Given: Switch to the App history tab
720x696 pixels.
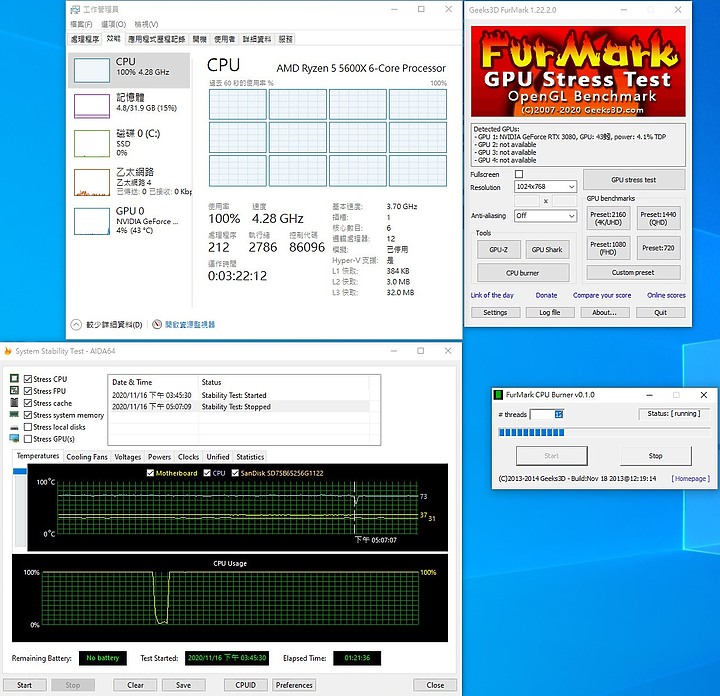Looking at the screenshot, I should (x=156, y=39).
